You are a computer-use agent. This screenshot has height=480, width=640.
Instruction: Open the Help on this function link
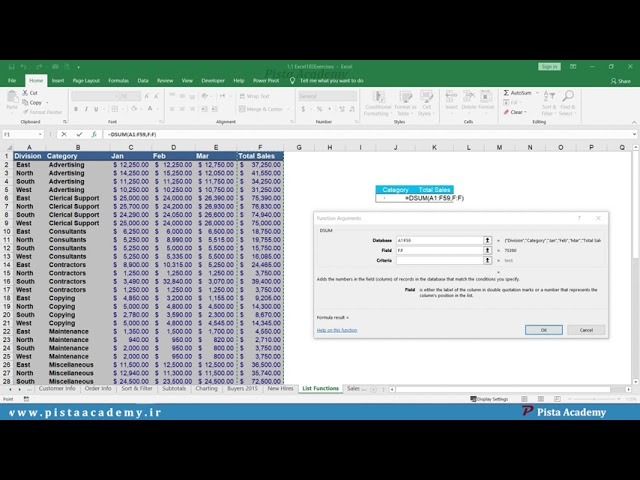337,330
